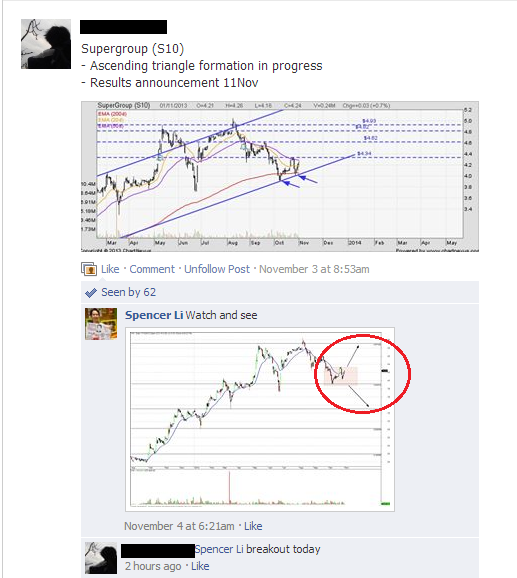Open Spencer Li's profile picture
The width and height of the screenshot is (517, 578).
pyautogui.click(x=101, y=324)
